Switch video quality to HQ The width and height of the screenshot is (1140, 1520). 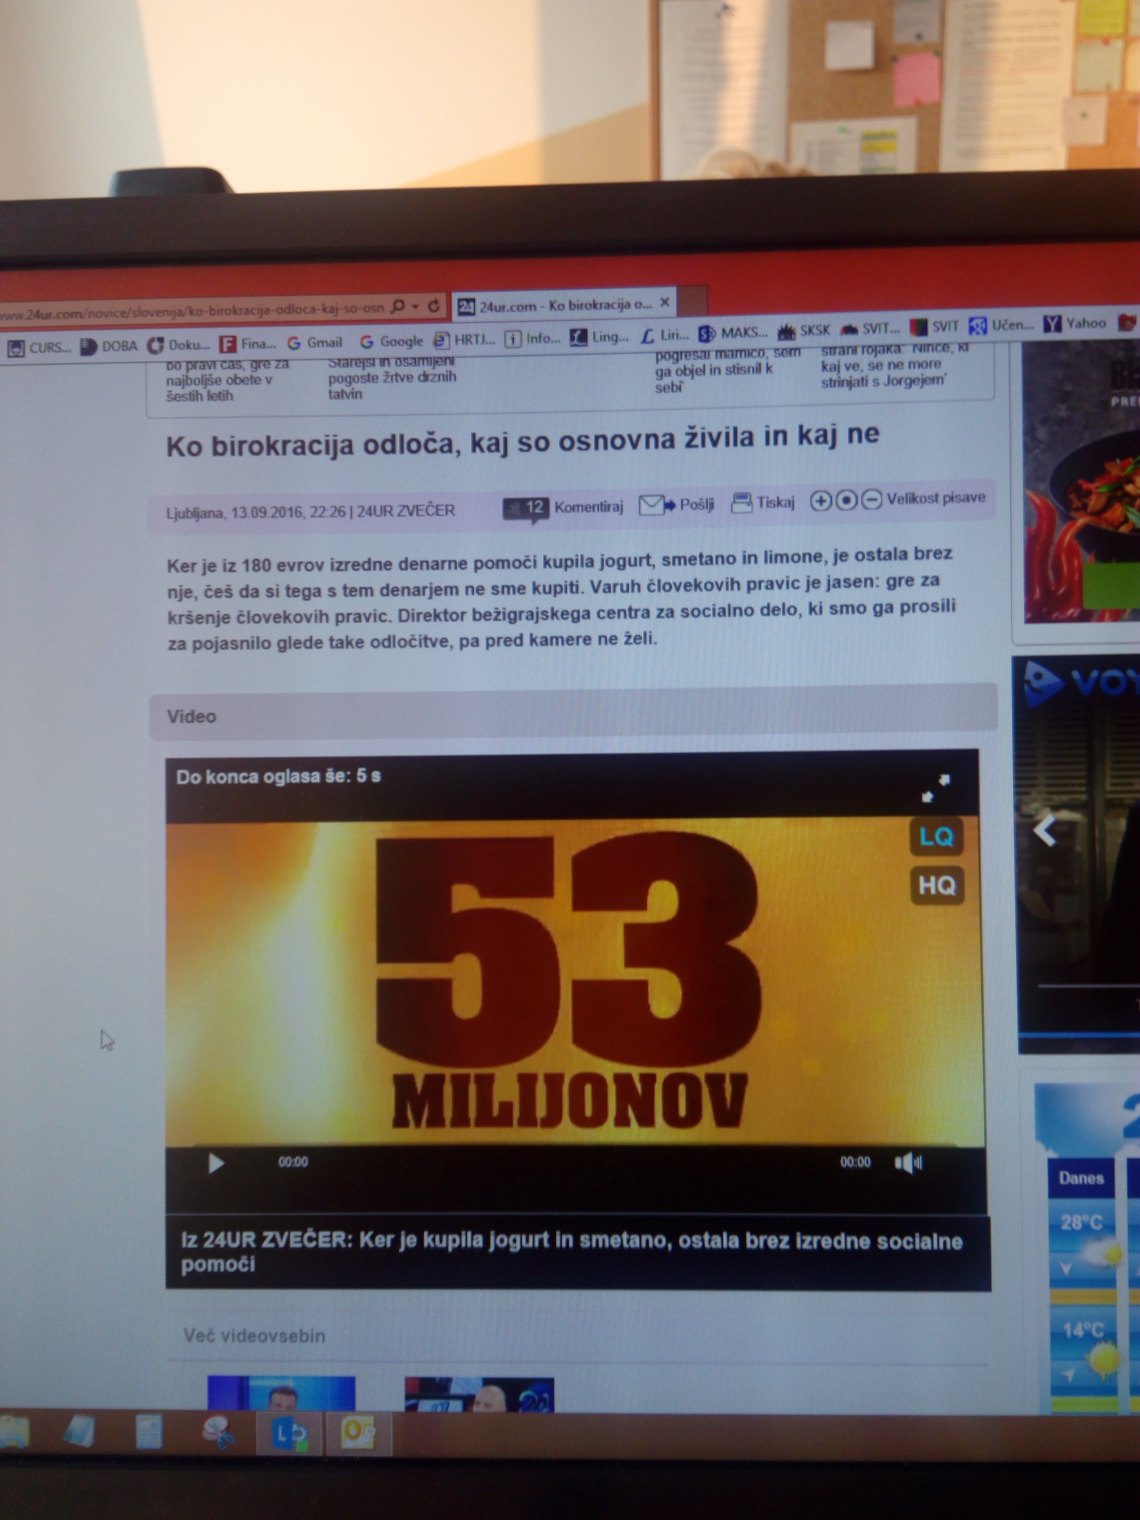point(937,885)
